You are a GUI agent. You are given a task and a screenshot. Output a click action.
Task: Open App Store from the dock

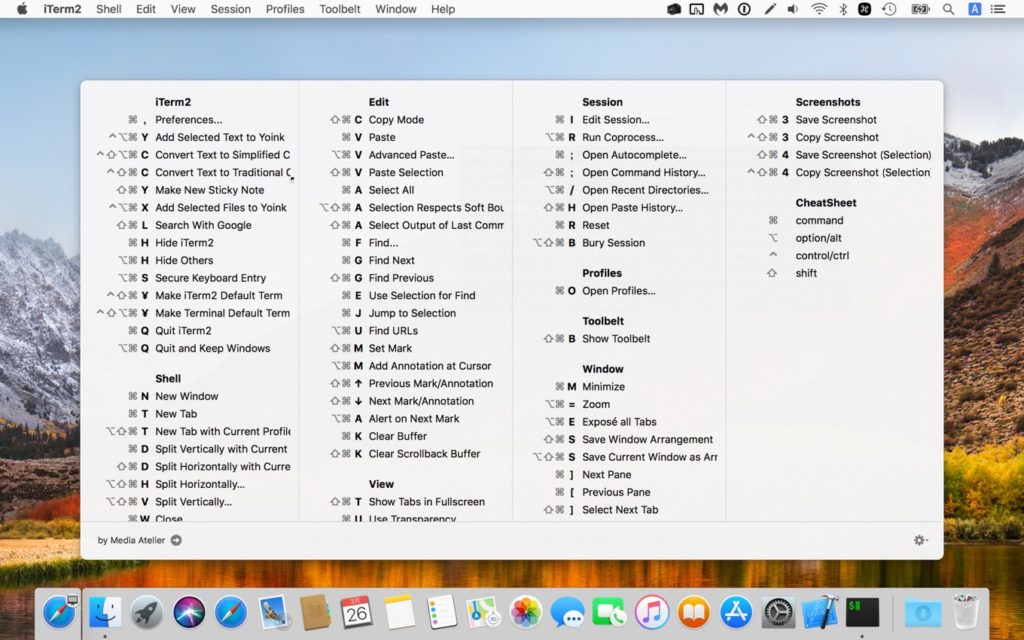tap(736, 611)
